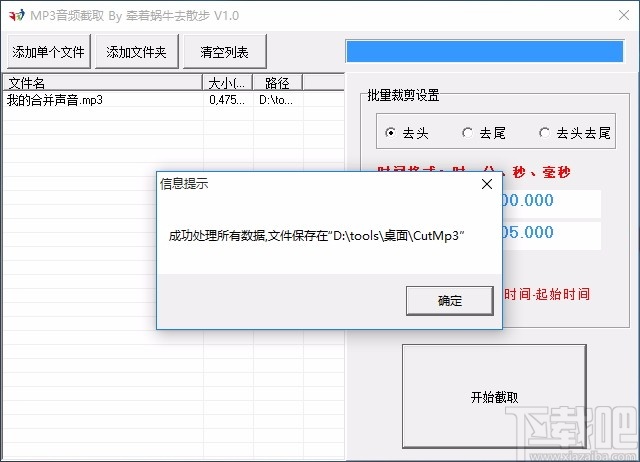The image size is (640, 462).
Task: Click the path cell D:\to...
Action: (x=276, y=100)
